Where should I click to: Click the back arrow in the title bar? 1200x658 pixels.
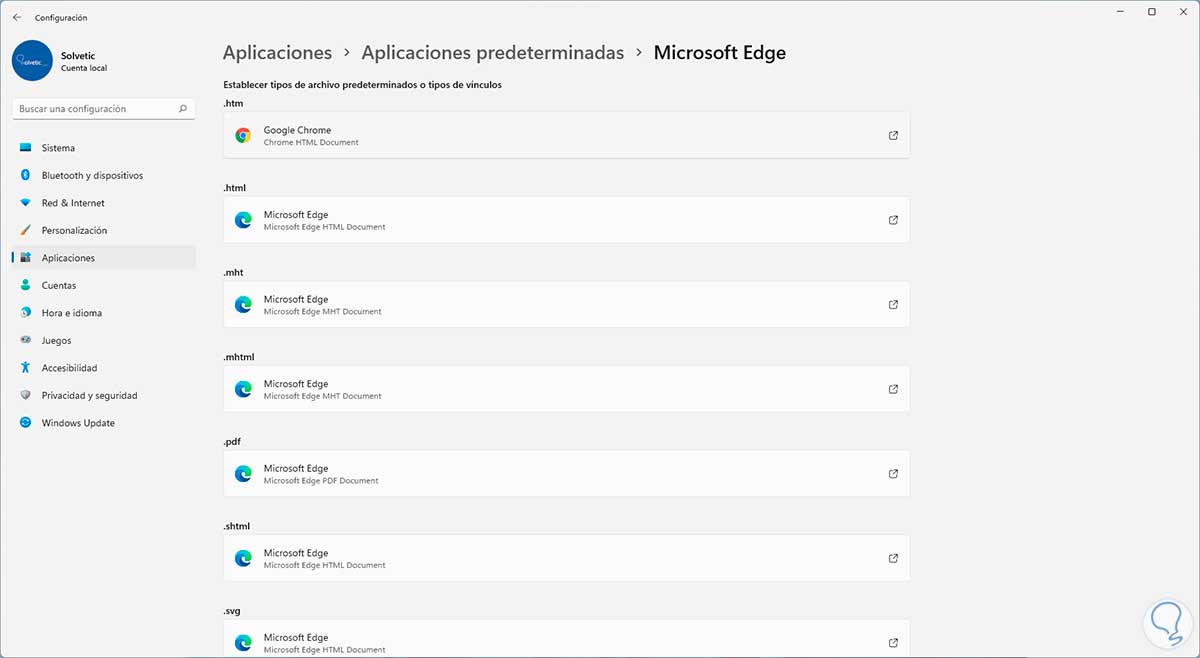pos(17,17)
